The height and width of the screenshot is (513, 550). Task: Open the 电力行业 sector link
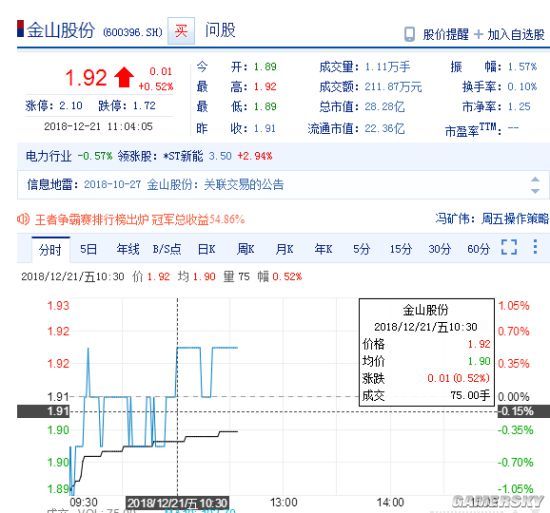click(x=49, y=156)
